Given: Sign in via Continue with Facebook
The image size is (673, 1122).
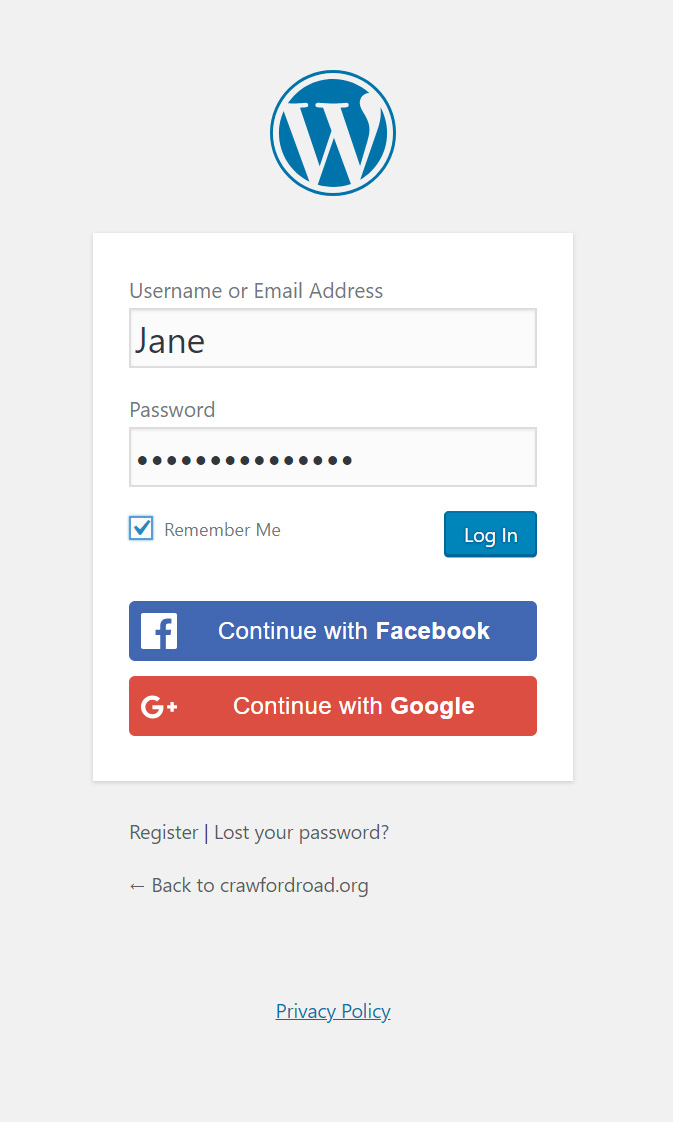Looking at the screenshot, I should [x=333, y=631].
